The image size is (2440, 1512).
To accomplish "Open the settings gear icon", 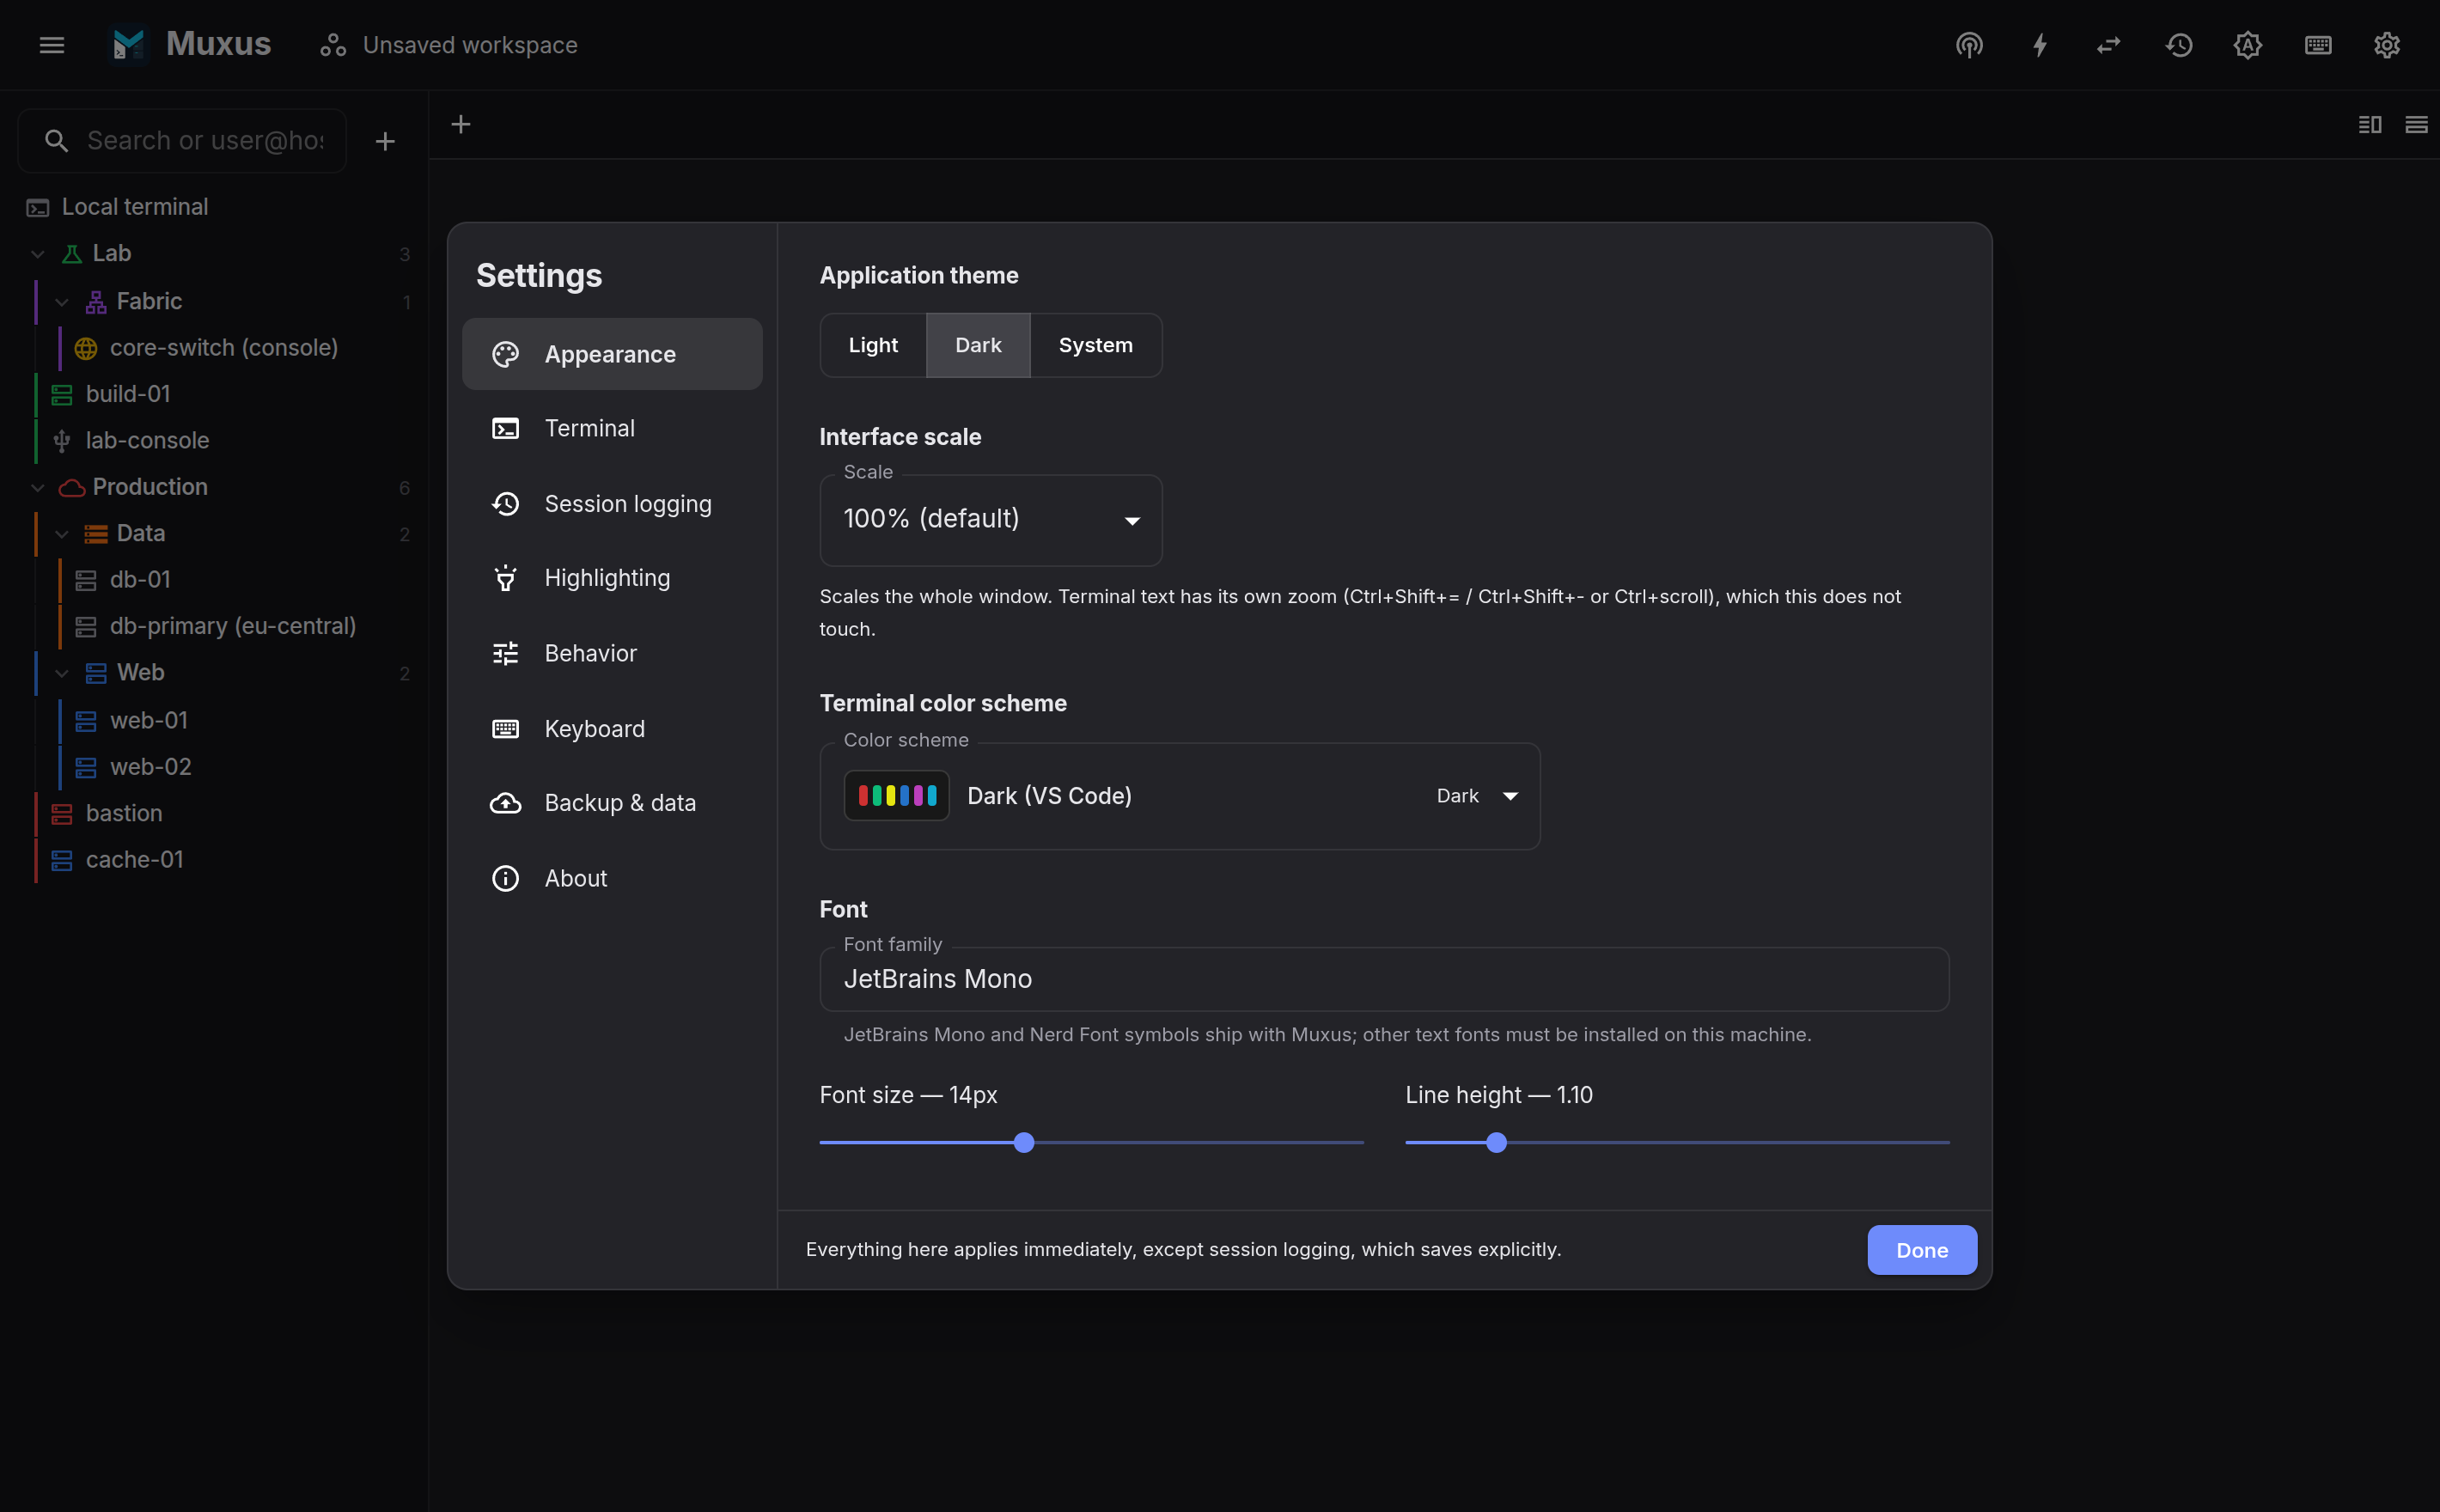I will coord(2387,45).
